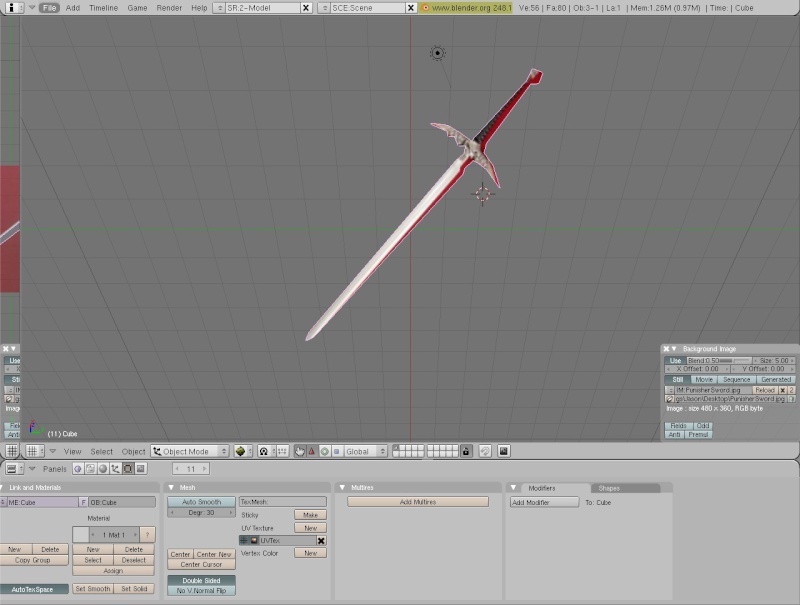800x605 pixels.
Task: Click the render this view image icon
Action: coord(504,451)
